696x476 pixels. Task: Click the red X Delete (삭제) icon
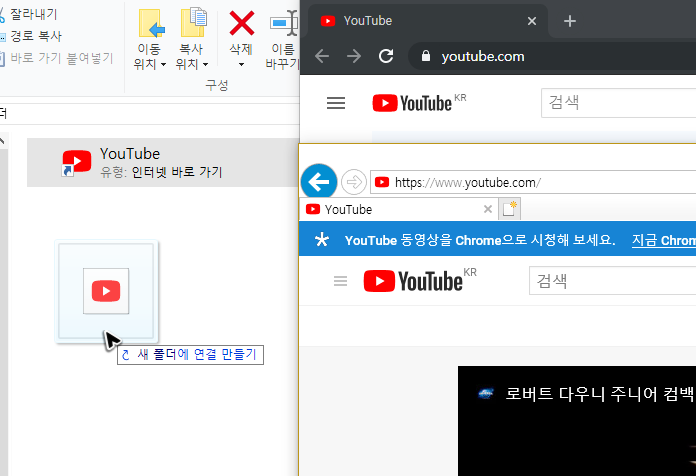241,23
